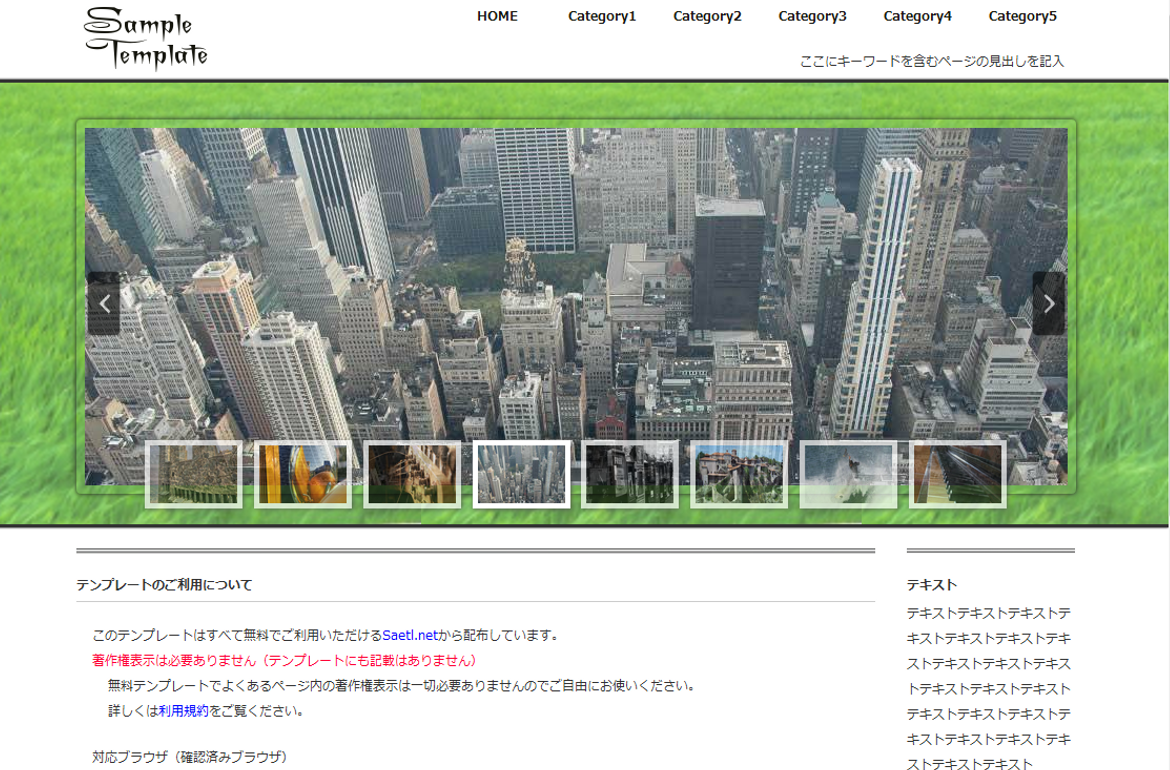Pick the third thumbnail in slider
1170x770 pixels.
tap(412, 474)
